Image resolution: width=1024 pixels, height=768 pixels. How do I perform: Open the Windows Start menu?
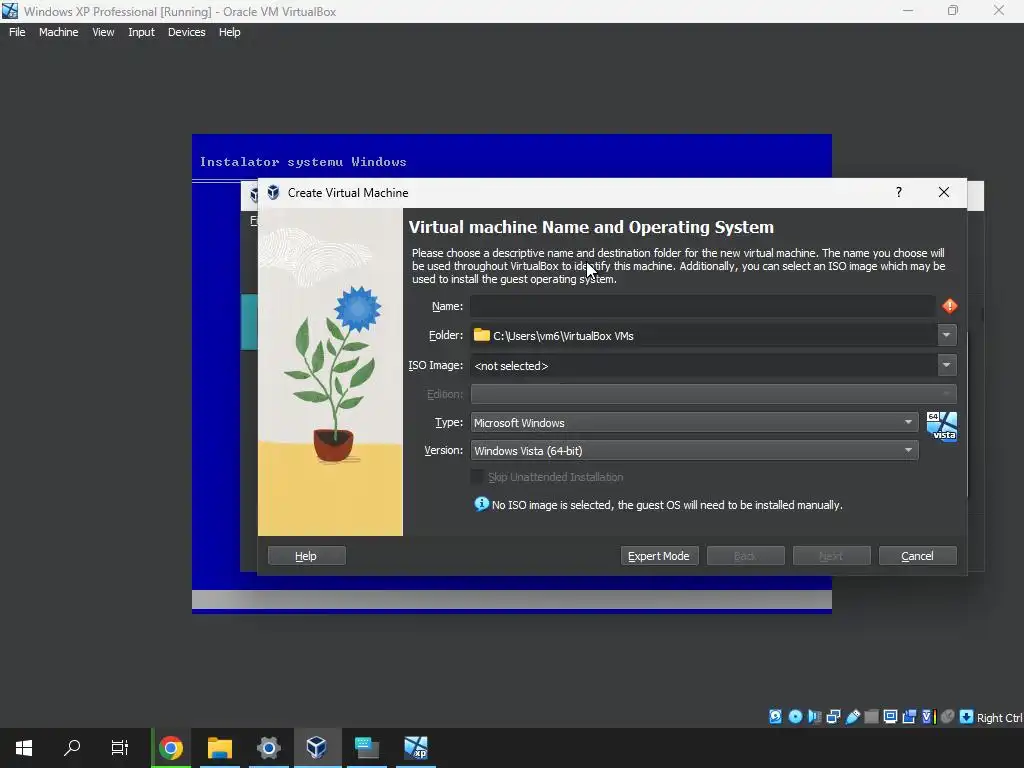pyautogui.click(x=24, y=748)
